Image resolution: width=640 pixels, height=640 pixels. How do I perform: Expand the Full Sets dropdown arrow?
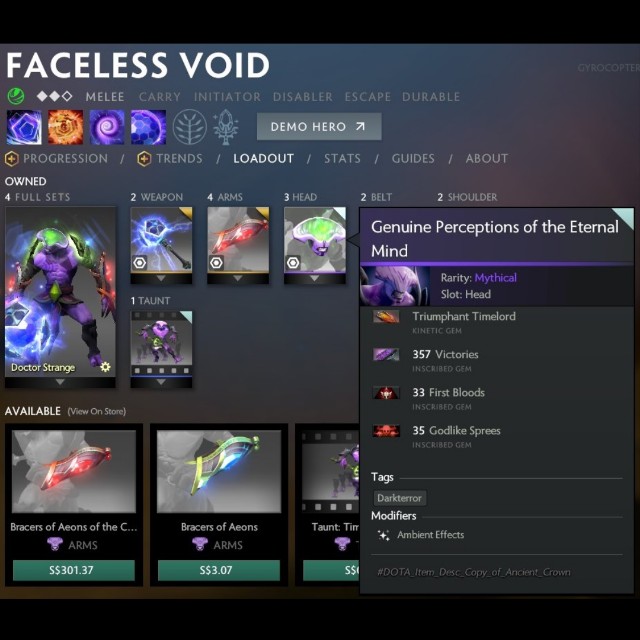click(x=60, y=382)
